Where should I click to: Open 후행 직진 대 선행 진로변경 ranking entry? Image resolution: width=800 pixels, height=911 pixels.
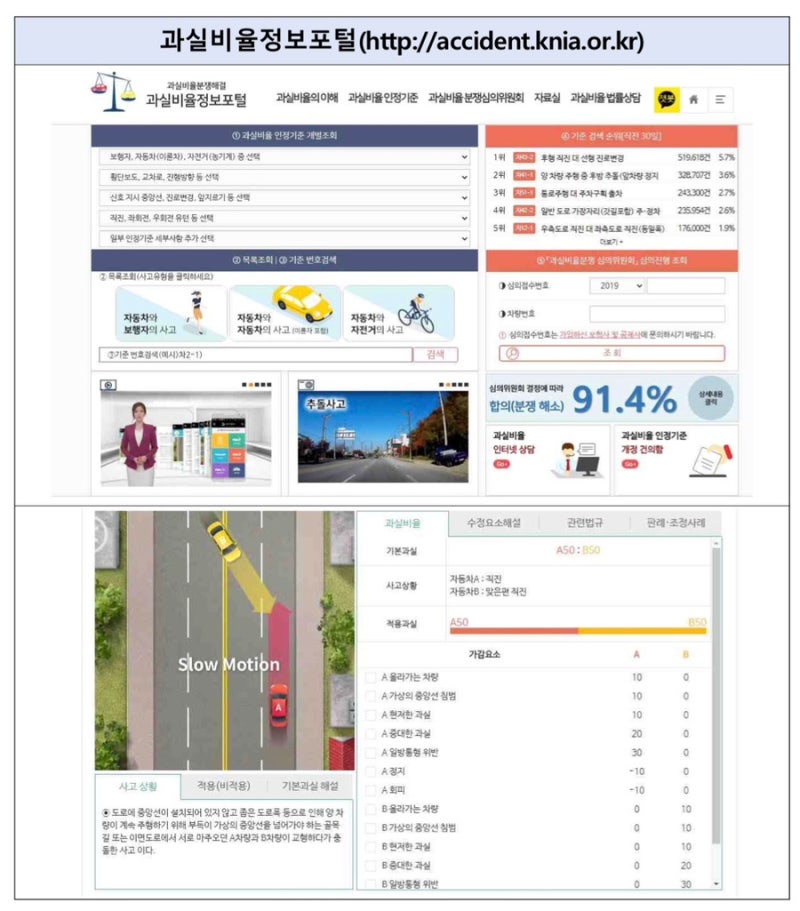pyautogui.click(x=582, y=158)
